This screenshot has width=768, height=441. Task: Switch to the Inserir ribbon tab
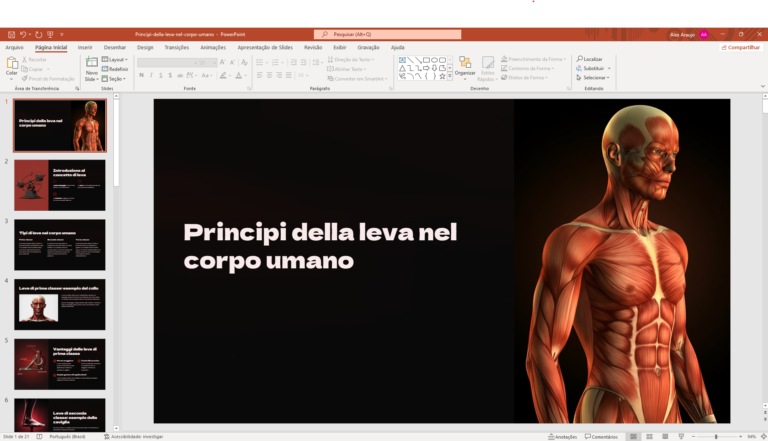[x=85, y=47]
